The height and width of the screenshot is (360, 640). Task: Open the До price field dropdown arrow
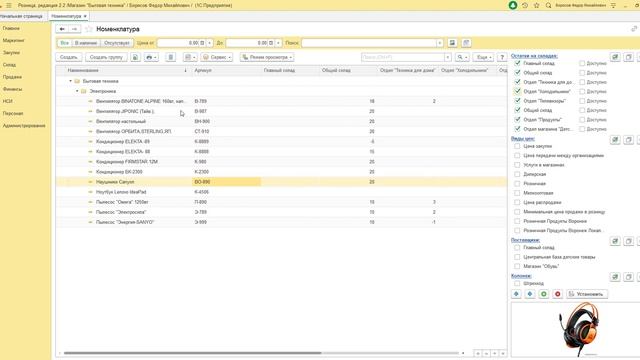[x=278, y=43]
